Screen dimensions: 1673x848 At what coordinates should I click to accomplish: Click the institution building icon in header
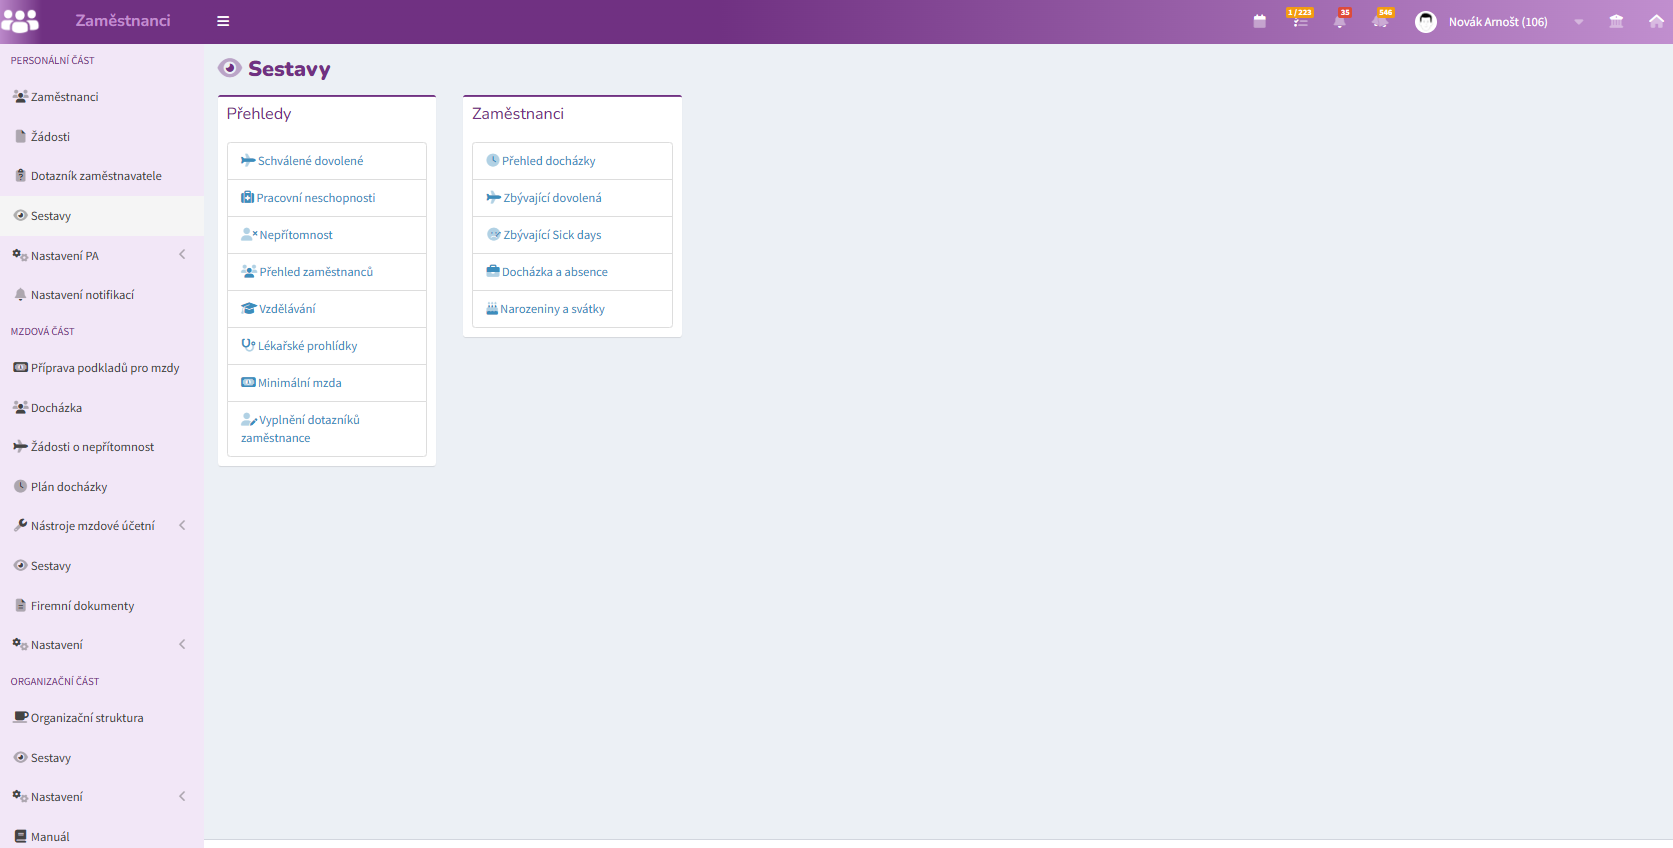point(1616,21)
